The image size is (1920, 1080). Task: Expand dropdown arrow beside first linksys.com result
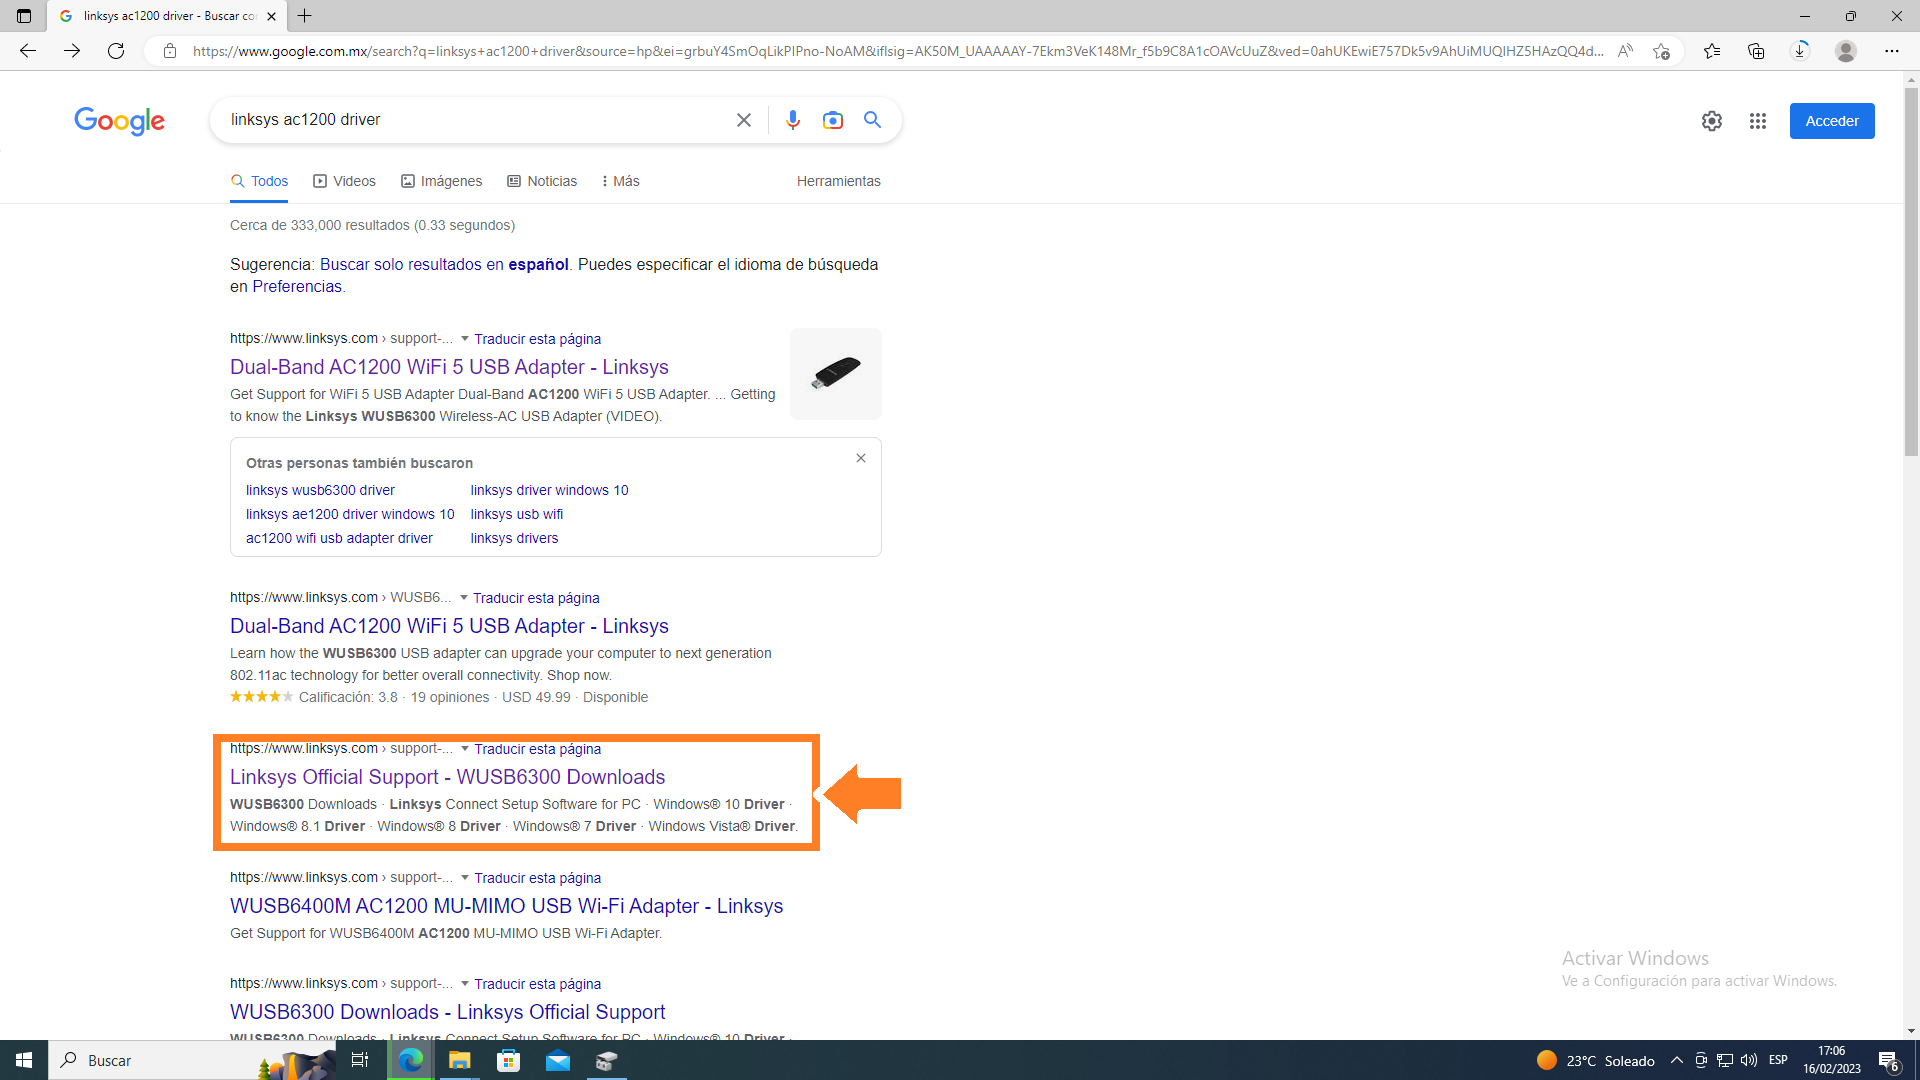(x=465, y=339)
